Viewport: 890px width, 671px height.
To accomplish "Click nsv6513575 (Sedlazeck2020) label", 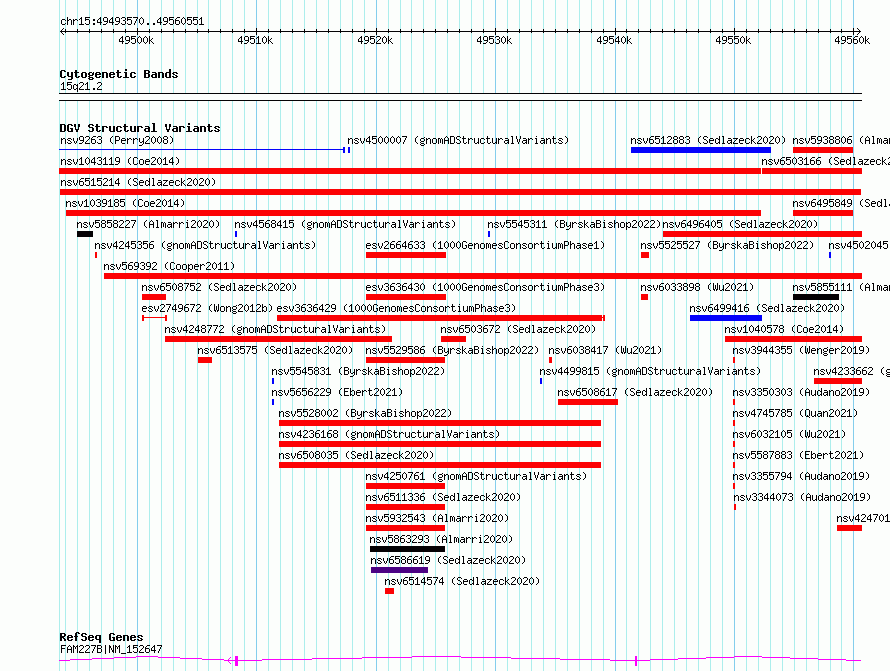I will pyautogui.click(x=275, y=350).
